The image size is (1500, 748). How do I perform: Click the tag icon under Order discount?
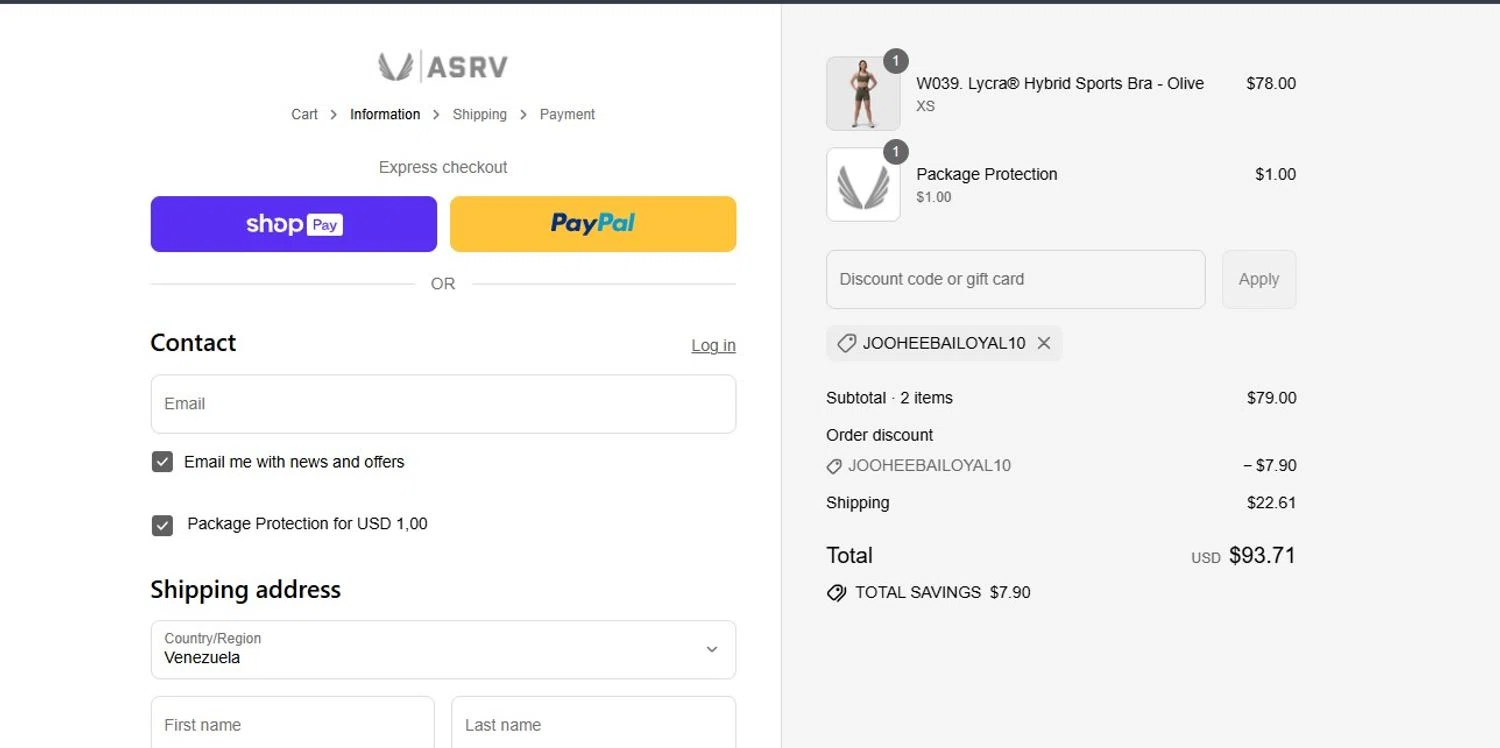click(x=834, y=466)
